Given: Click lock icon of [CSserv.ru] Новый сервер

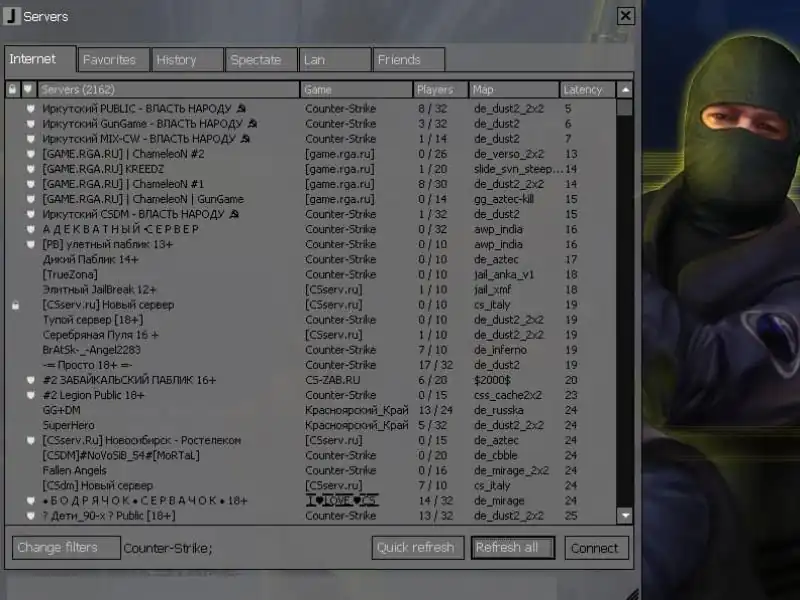Looking at the screenshot, I should coord(15,305).
